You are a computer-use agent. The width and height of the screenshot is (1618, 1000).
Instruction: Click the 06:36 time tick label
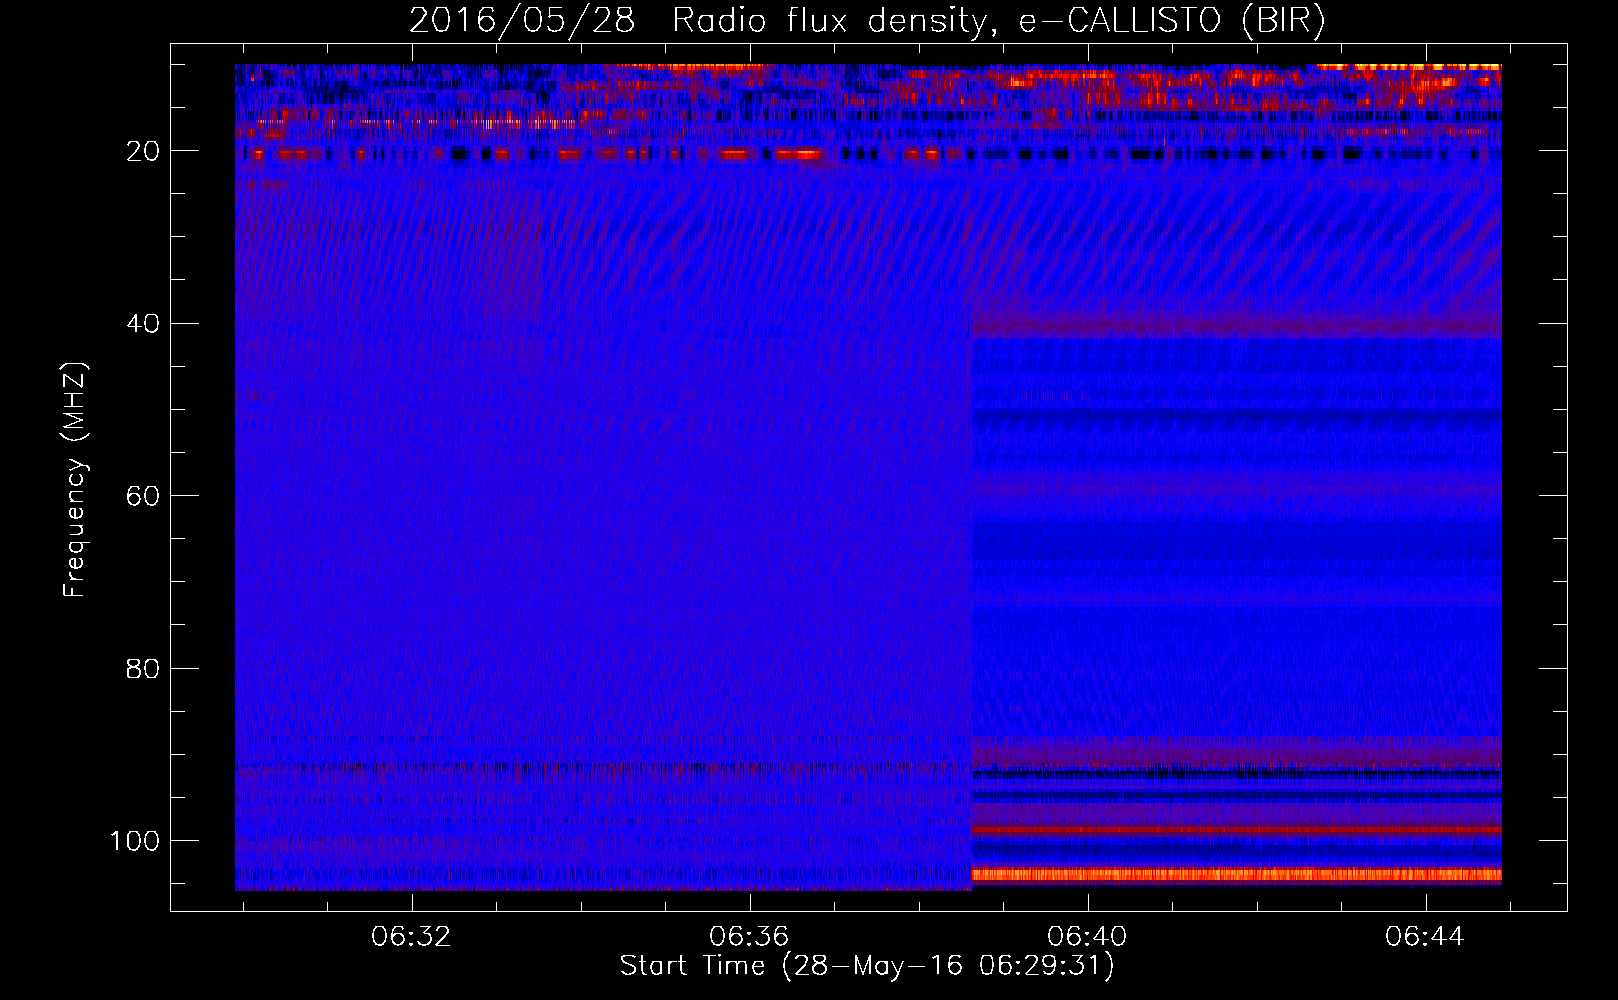[x=749, y=936]
